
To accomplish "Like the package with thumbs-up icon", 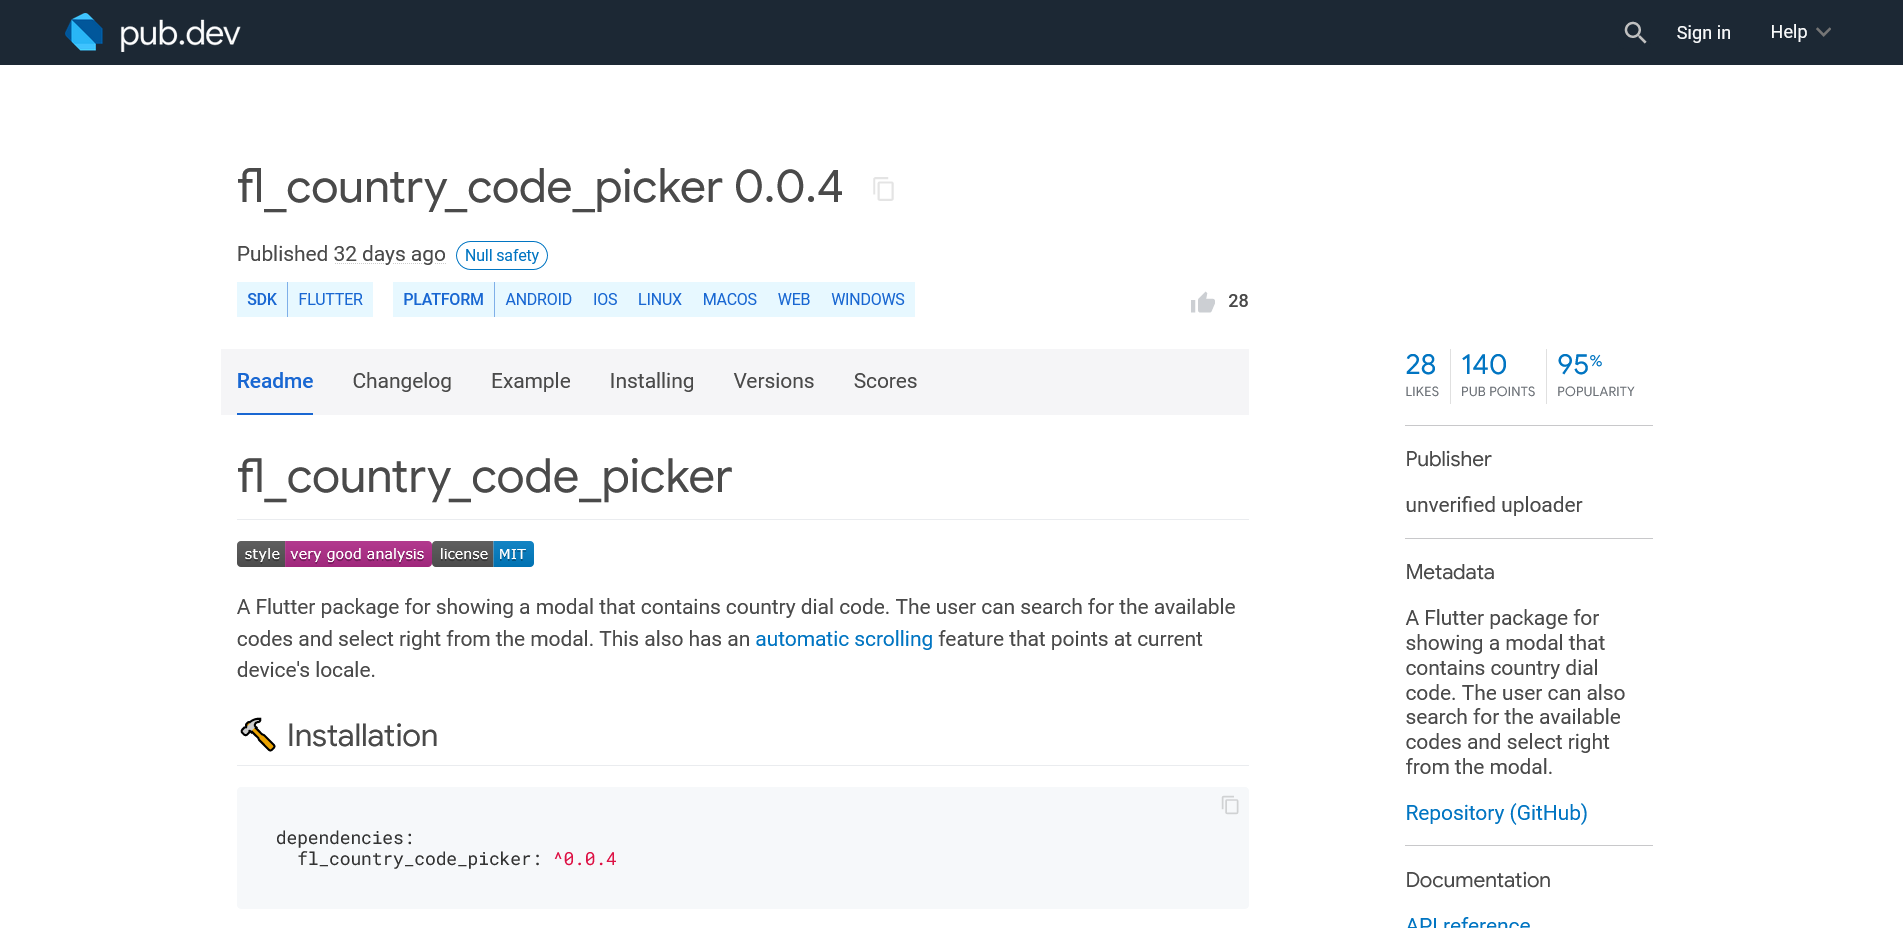I will [1202, 302].
